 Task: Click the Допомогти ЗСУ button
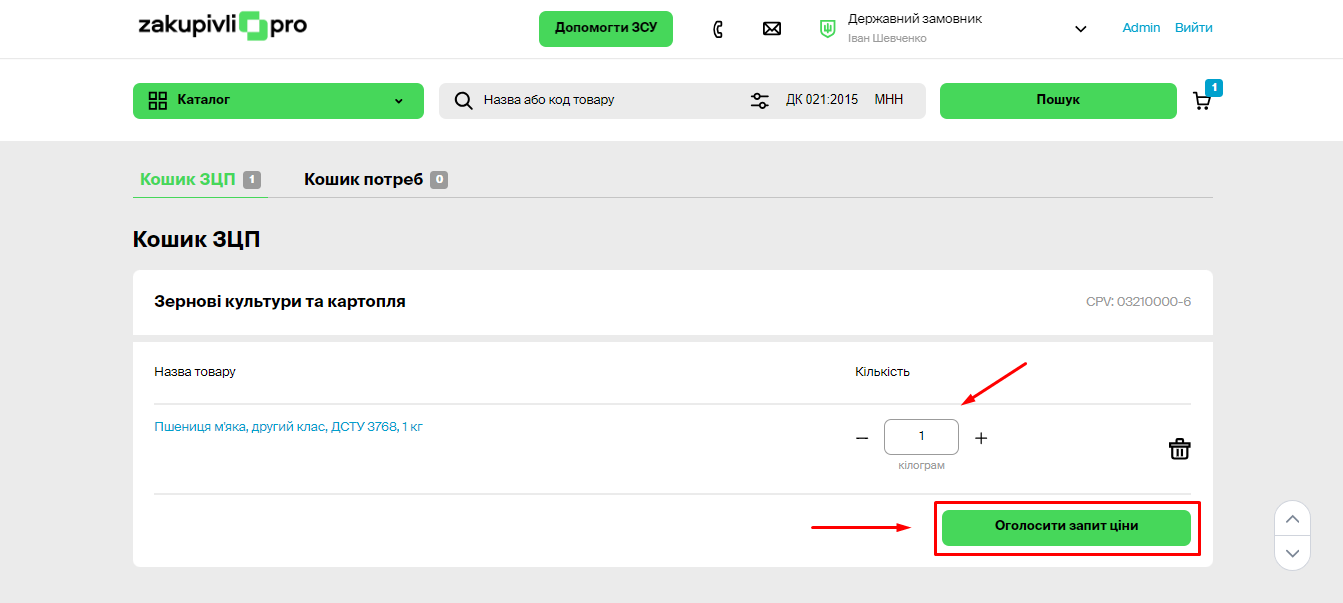(605, 28)
